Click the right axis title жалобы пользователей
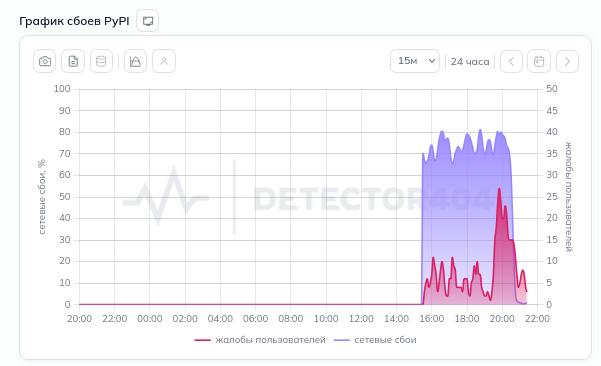The image size is (601, 366). [x=569, y=197]
